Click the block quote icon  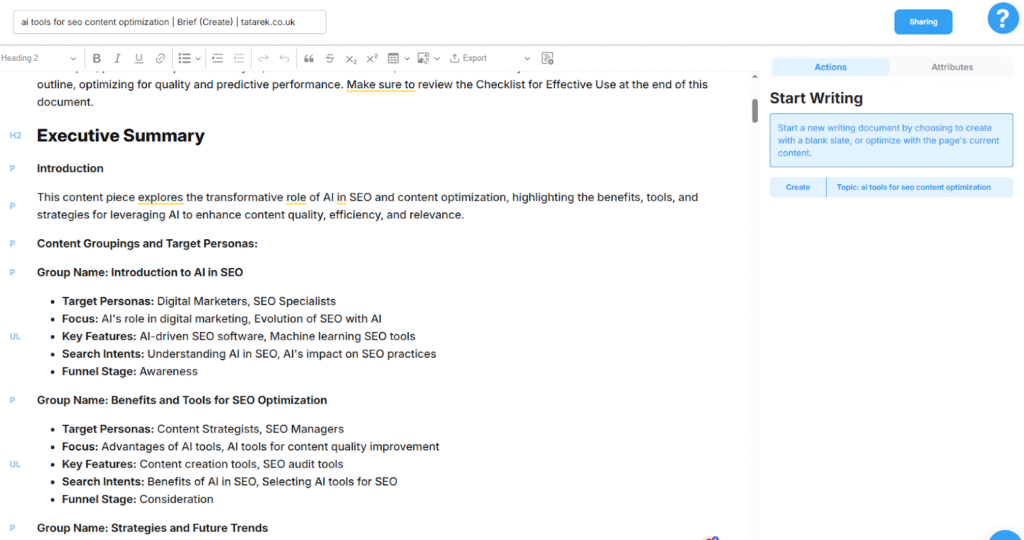pos(308,58)
